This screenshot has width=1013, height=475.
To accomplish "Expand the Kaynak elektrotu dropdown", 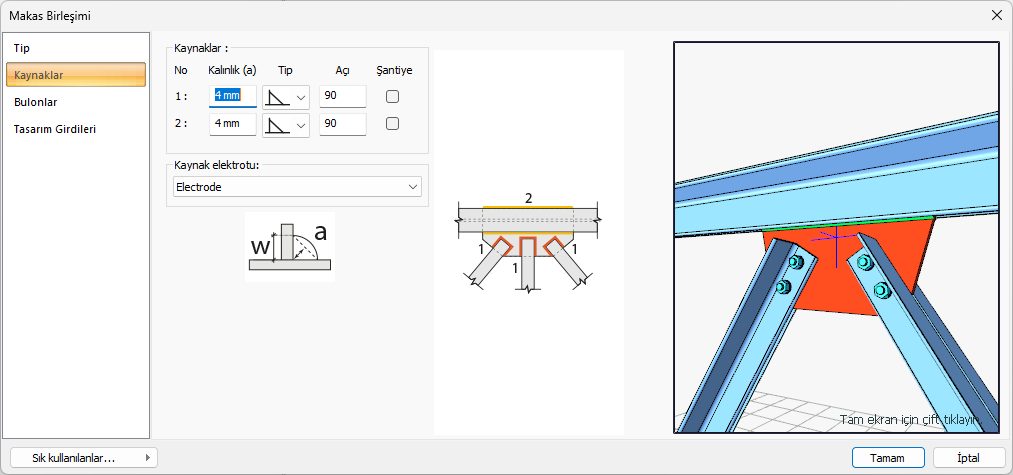I will (x=296, y=187).
